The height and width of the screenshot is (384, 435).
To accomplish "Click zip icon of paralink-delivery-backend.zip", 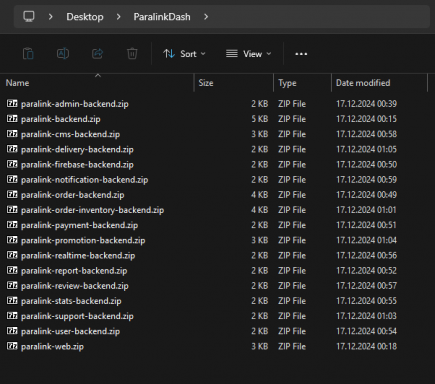I will tap(12, 149).
